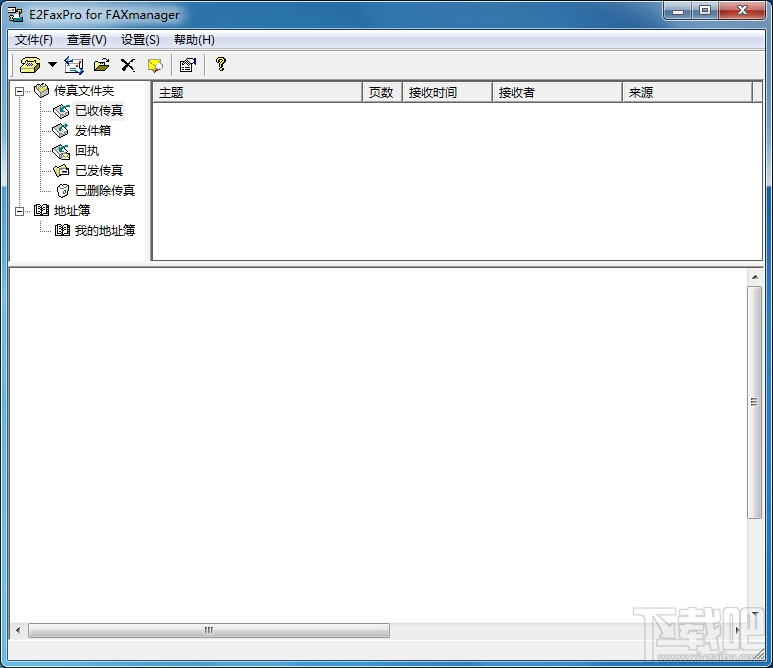The width and height of the screenshot is (773, 668).
Task: Select the 地址簿 node
Action: 72,211
